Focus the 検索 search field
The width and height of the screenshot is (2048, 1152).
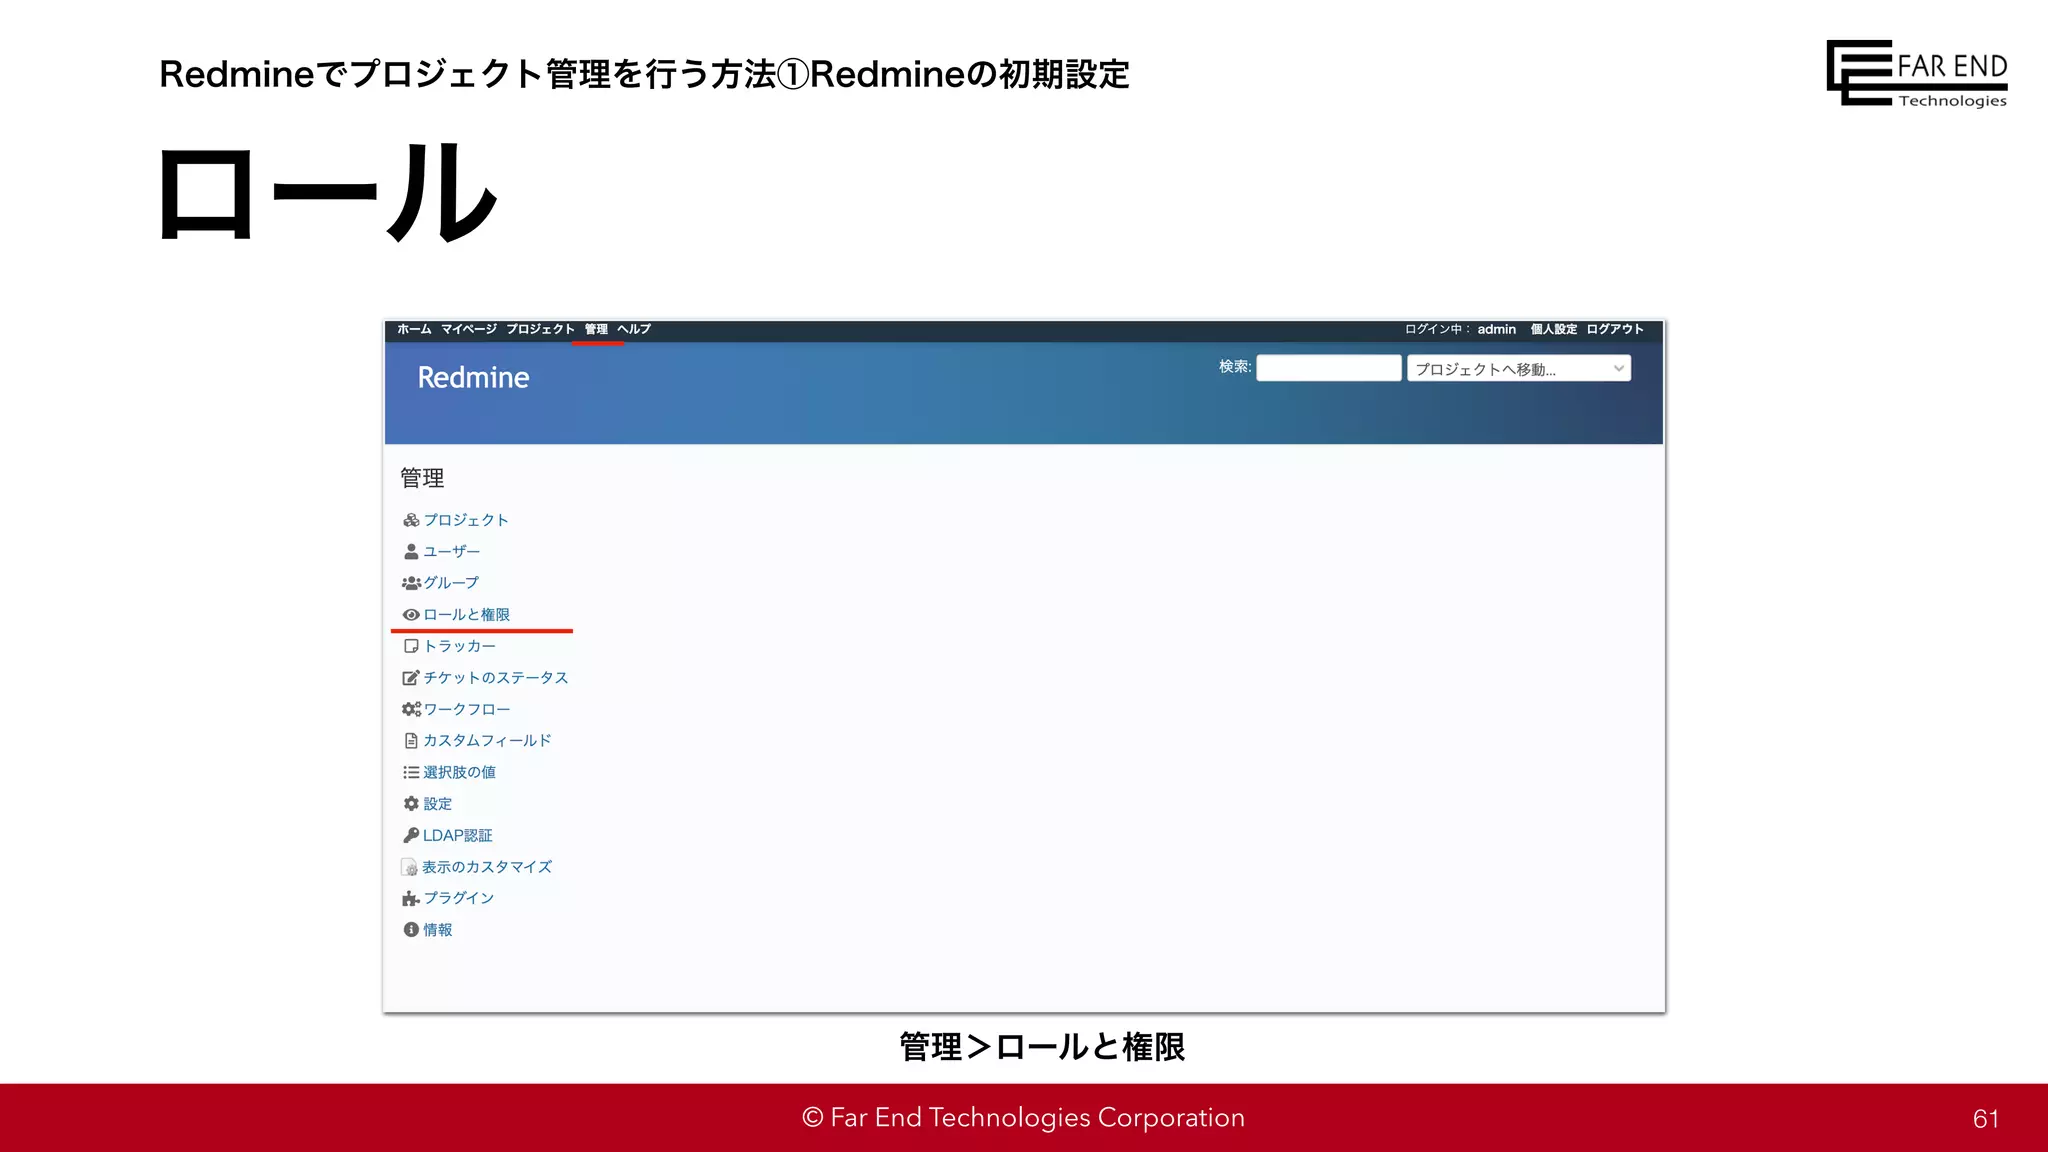1329,368
